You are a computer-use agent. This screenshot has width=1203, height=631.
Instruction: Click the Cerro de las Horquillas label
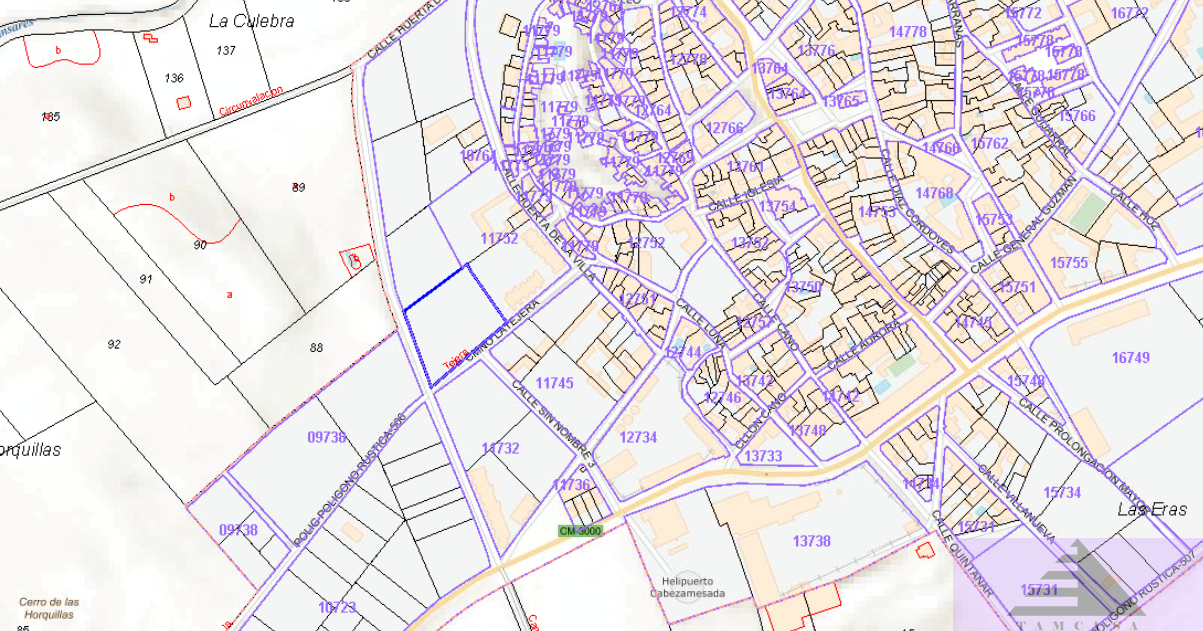pos(49,608)
